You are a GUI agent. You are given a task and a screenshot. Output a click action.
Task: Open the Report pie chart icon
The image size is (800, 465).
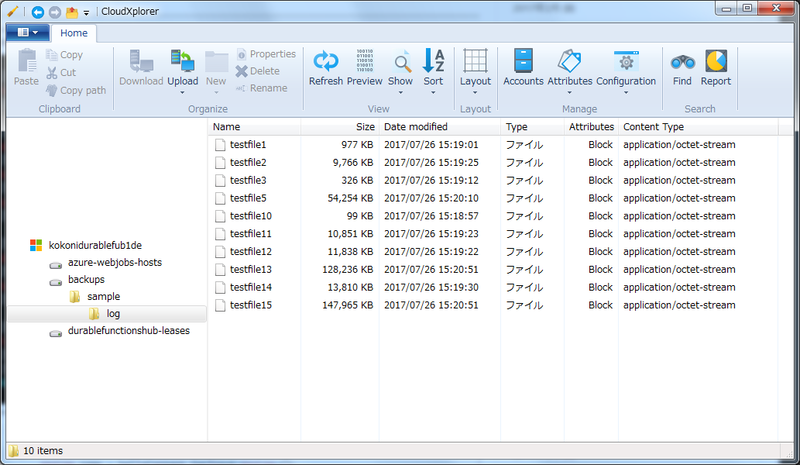(x=716, y=61)
